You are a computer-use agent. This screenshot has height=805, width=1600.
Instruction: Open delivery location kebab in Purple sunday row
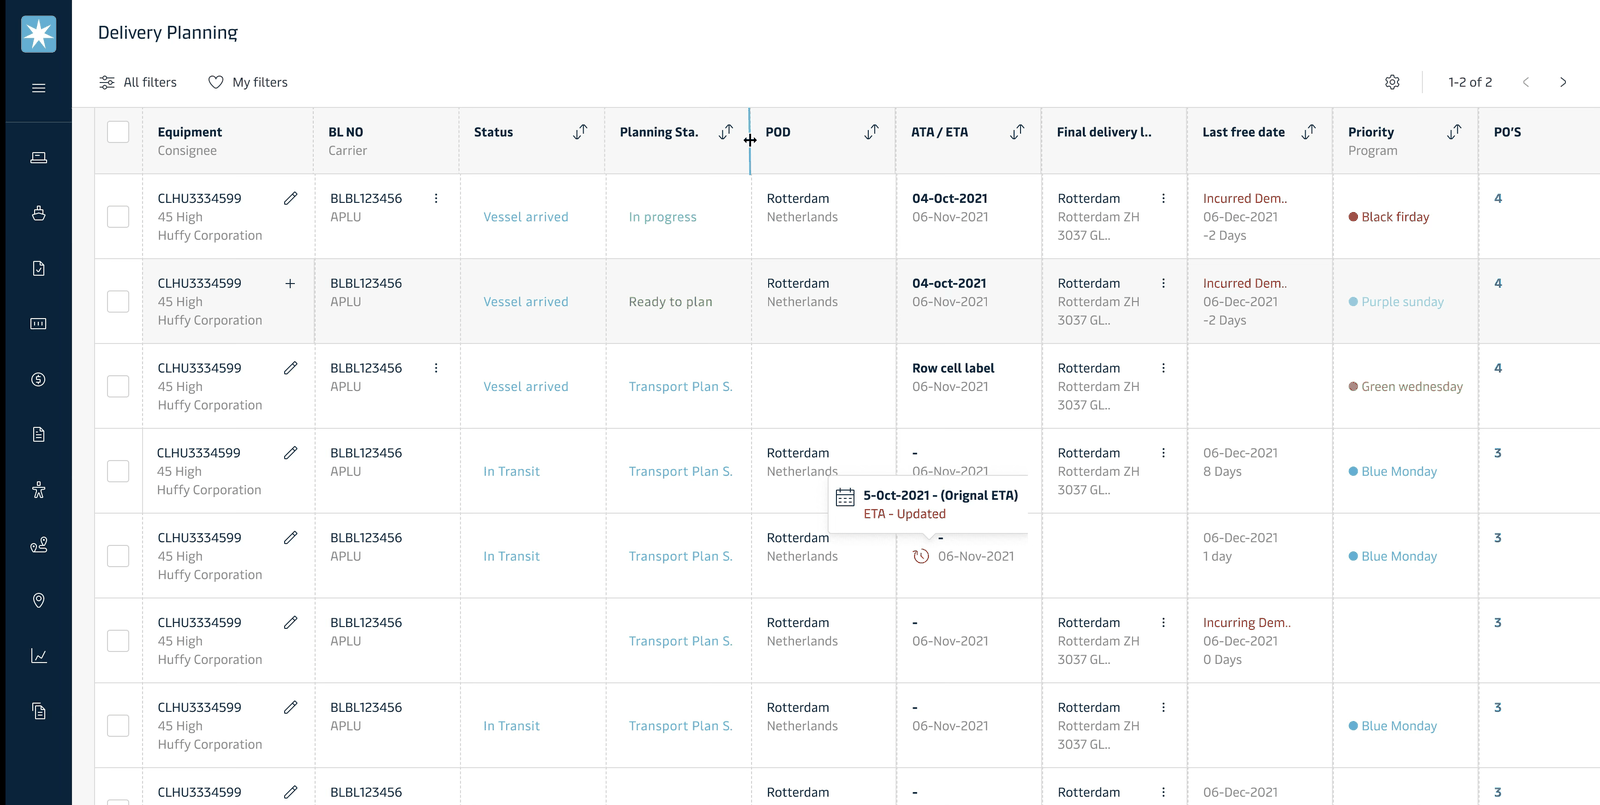1163,283
